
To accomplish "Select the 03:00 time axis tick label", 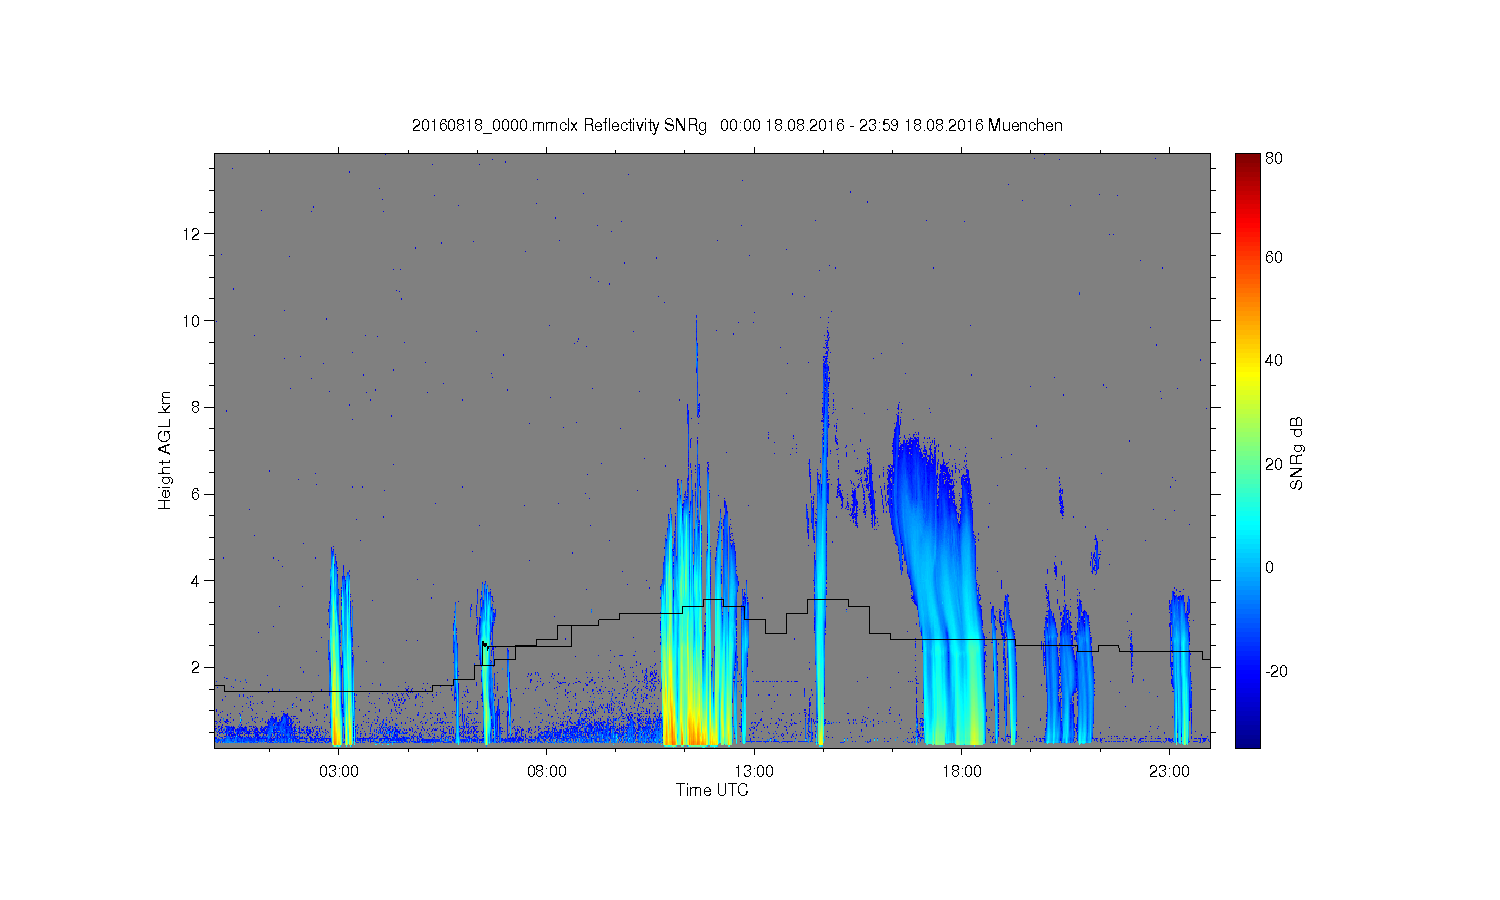I will (339, 772).
